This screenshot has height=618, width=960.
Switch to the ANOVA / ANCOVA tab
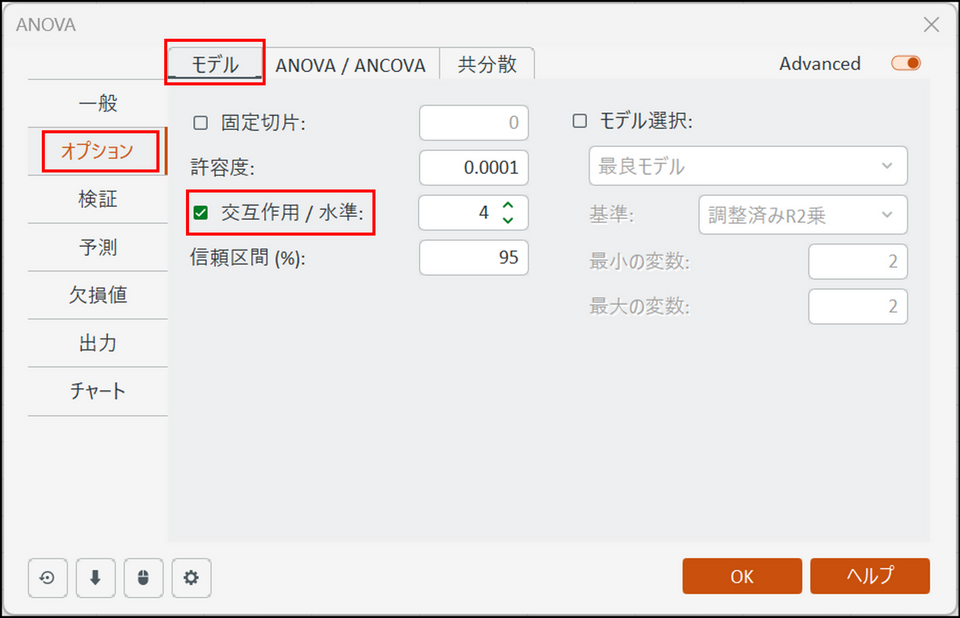coord(350,65)
